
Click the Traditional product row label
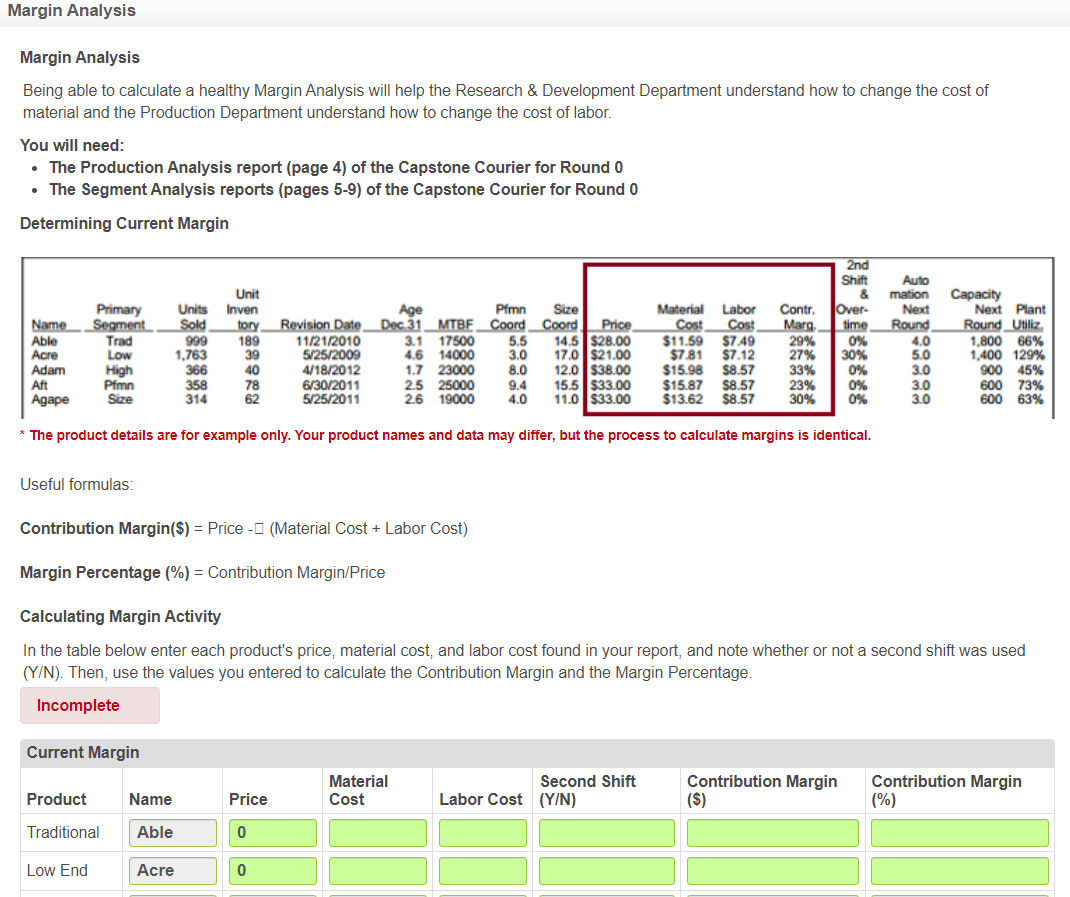(62, 832)
